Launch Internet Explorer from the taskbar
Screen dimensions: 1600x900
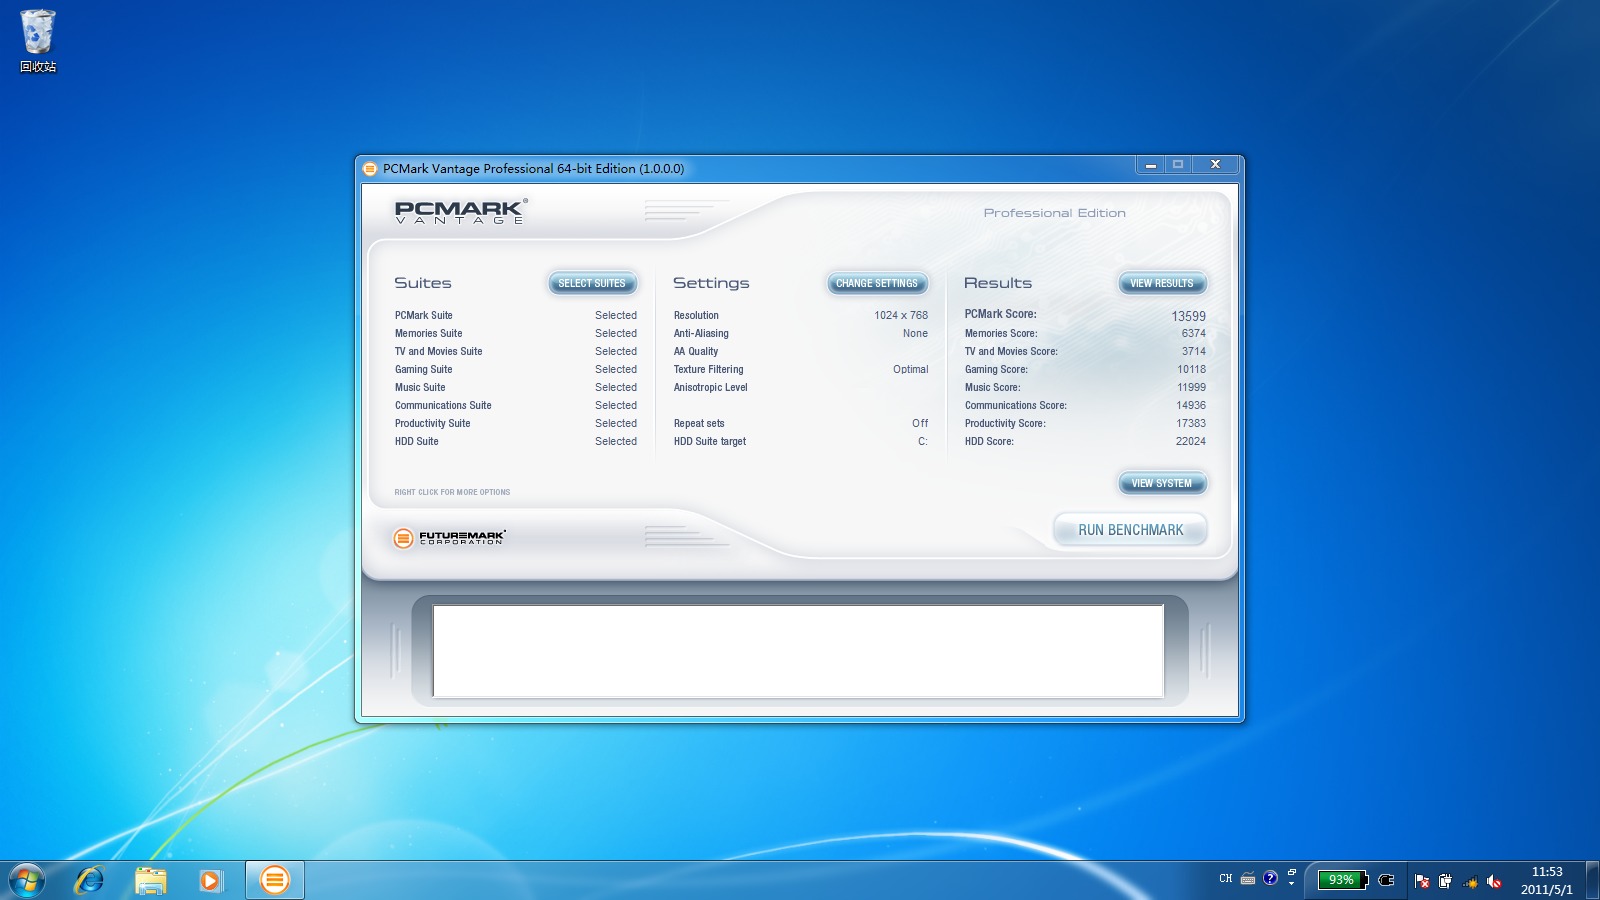[x=90, y=881]
